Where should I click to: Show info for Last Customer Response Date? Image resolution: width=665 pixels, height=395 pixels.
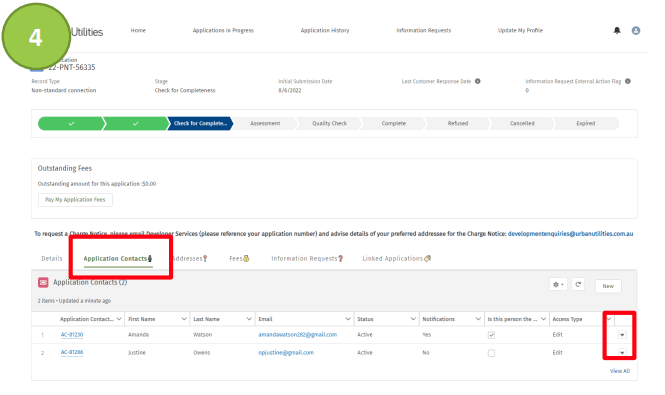click(x=478, y=81)
